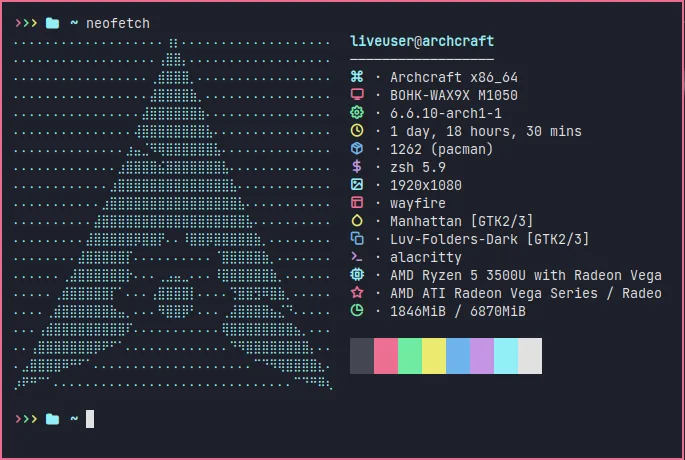
Task: Click the gear kernel icon beside 6.6.10-arch1-1
Action: [x=357, y=112]
